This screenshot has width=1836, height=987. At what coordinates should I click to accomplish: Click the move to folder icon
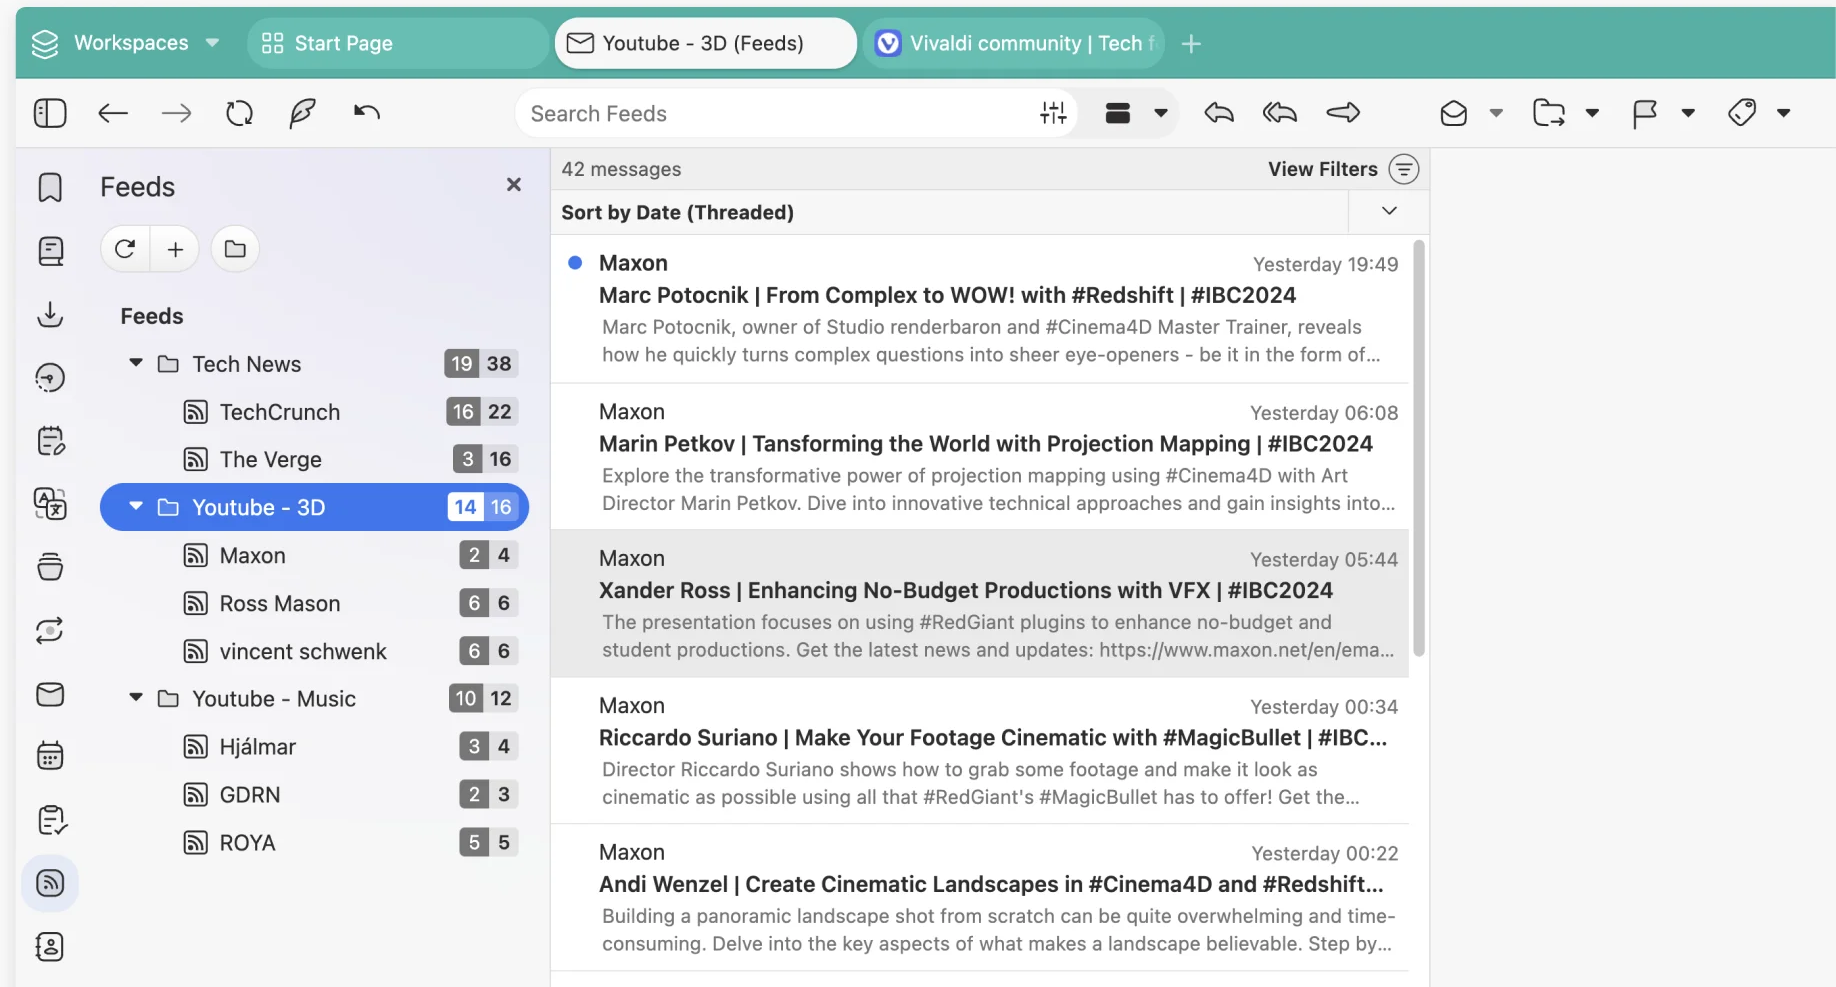point(1549,113)
